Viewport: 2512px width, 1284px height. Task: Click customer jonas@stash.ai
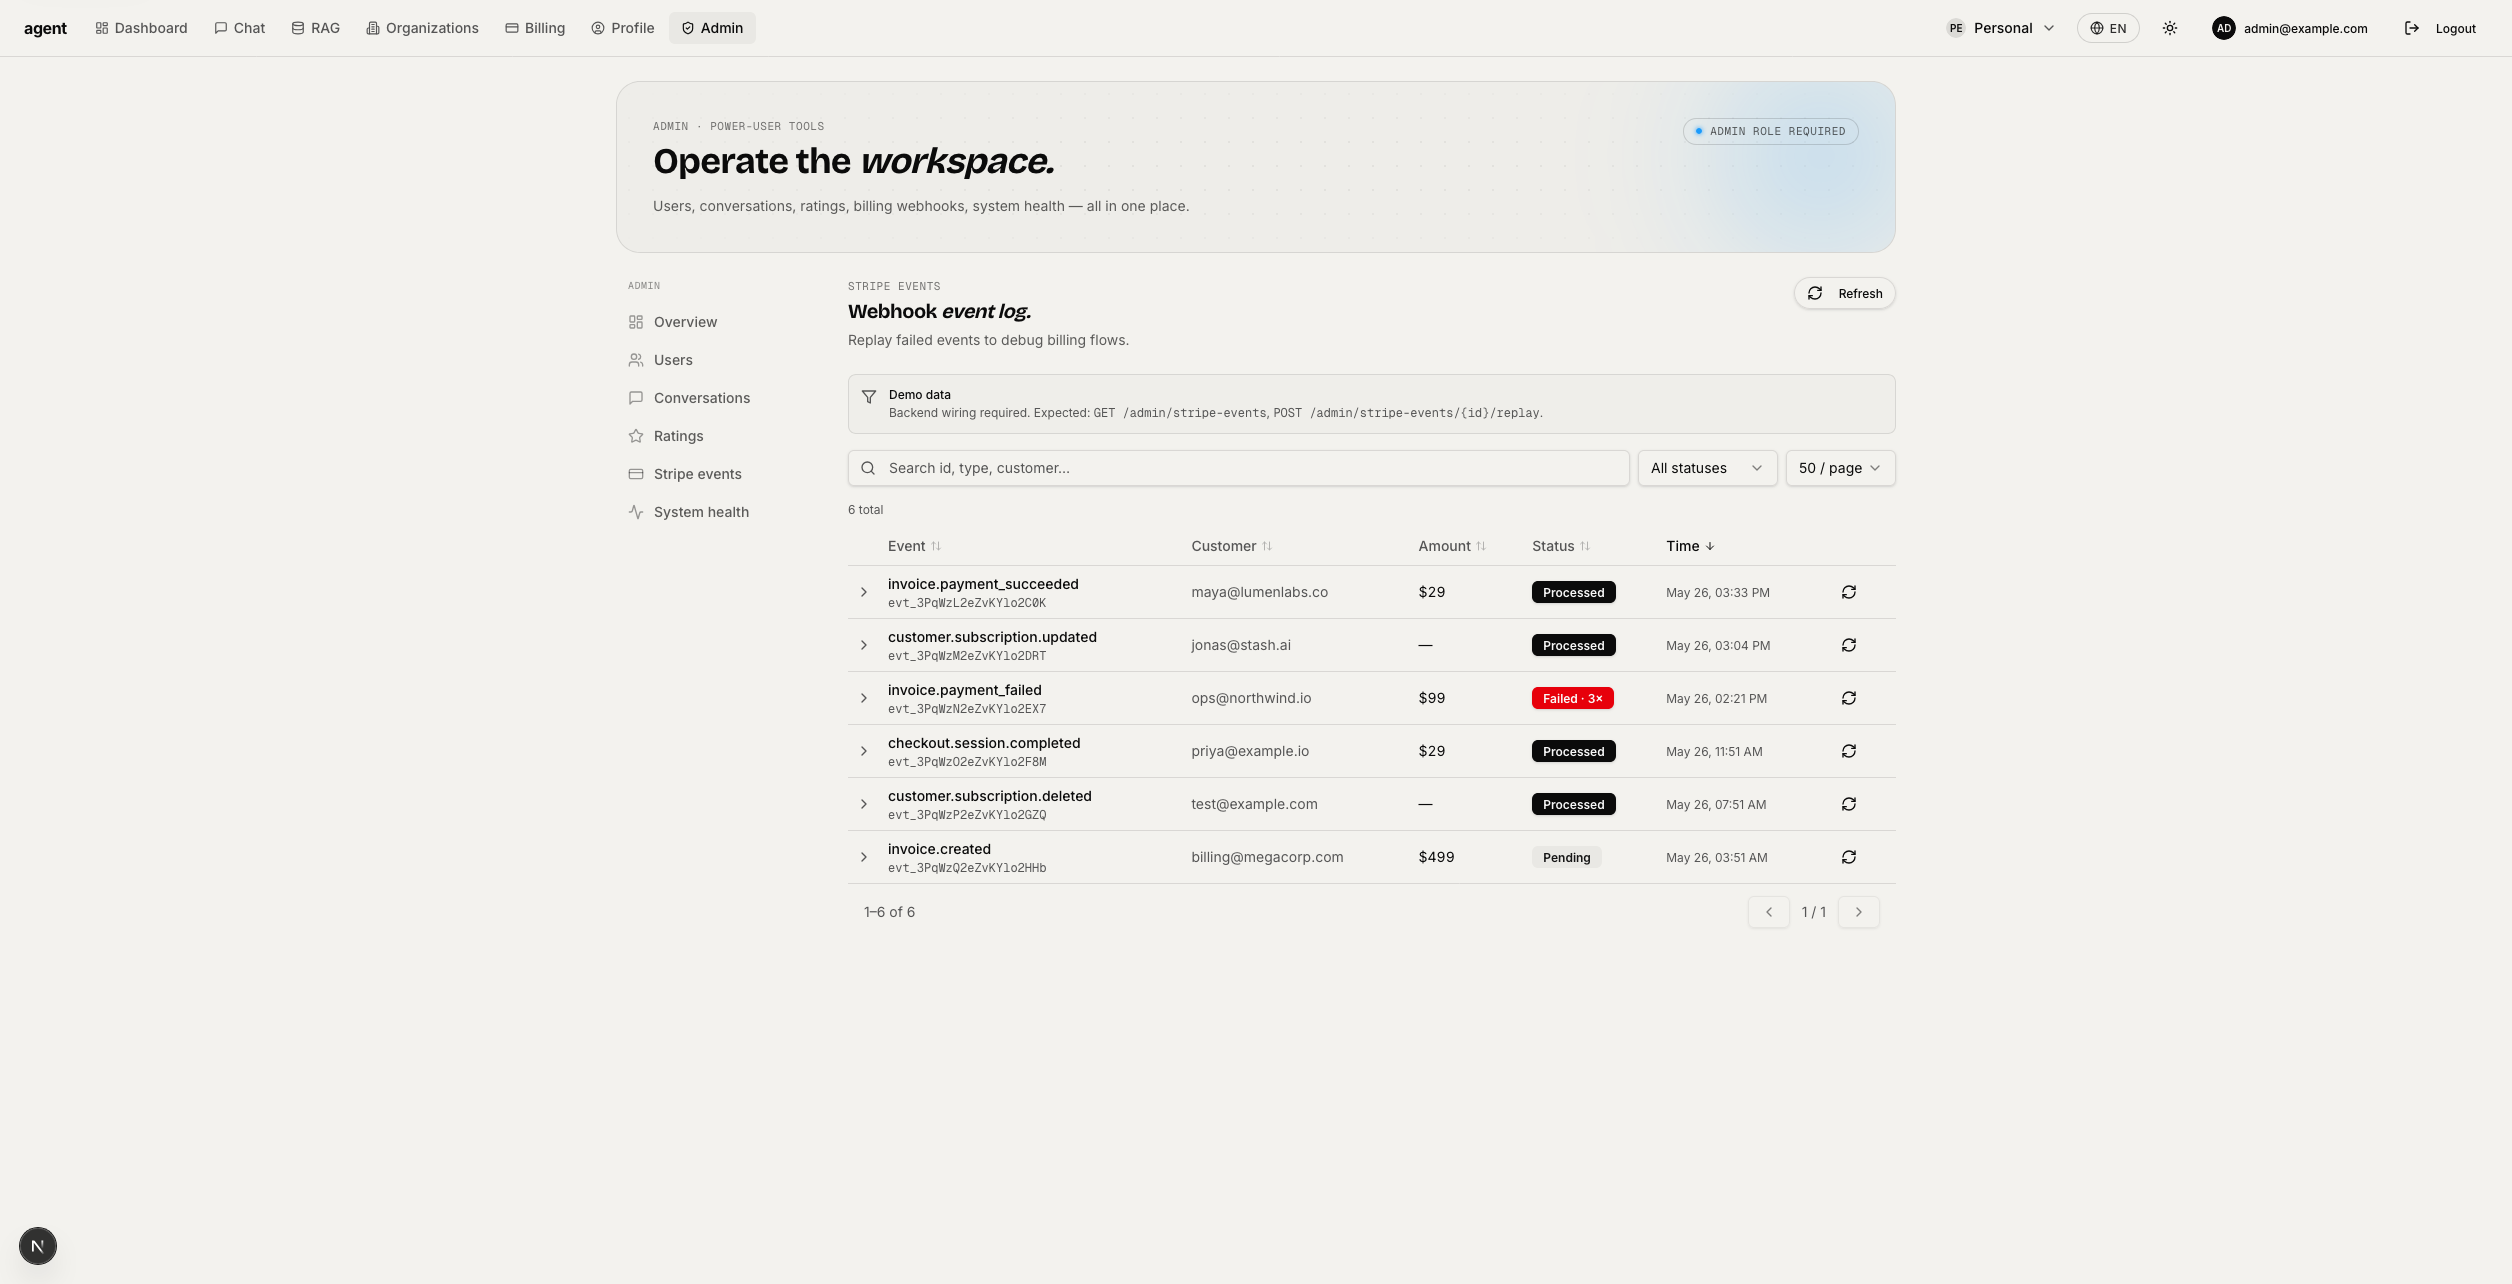(1241, 645)
